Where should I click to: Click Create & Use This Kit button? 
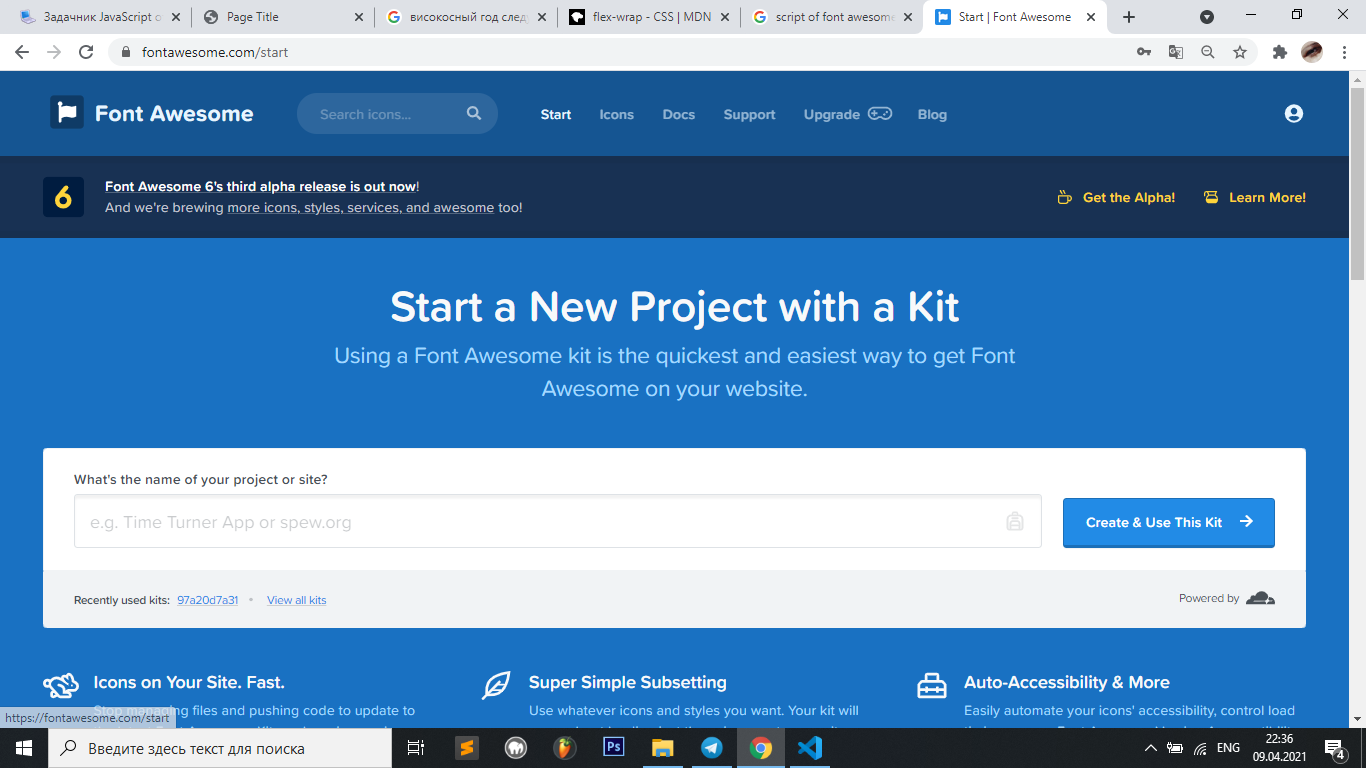1168,522
